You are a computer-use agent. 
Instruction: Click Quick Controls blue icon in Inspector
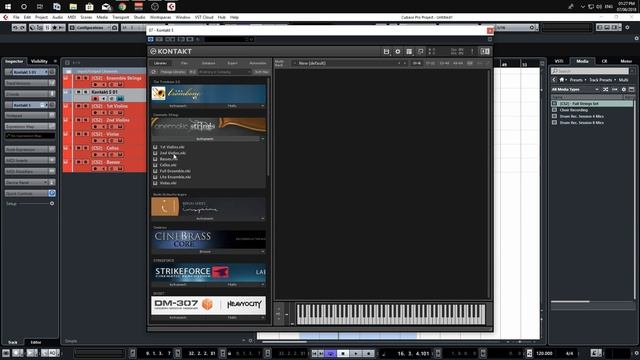pyautogui.click(x=52, y=193)
